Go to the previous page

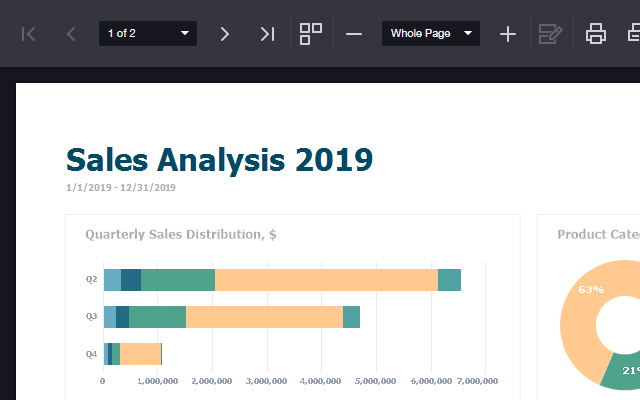[x=71, y=34]
